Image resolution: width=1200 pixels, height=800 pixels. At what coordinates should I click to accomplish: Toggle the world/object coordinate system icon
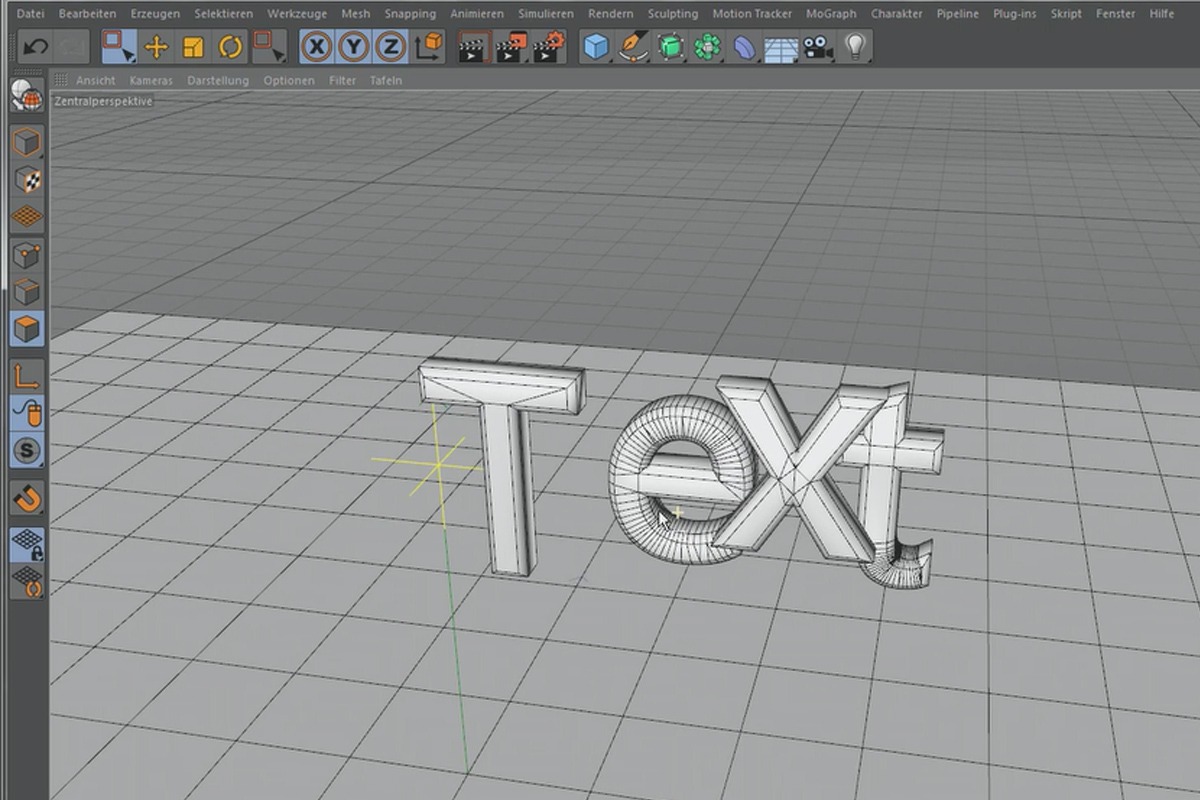(x=429, y=46)
